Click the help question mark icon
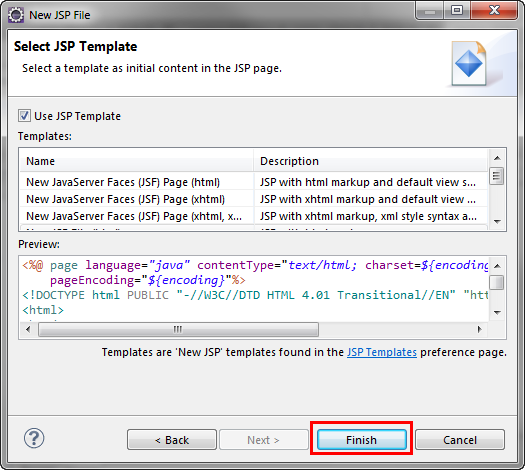This screenshot has width=525, height=470. click(x=34, y=438)
